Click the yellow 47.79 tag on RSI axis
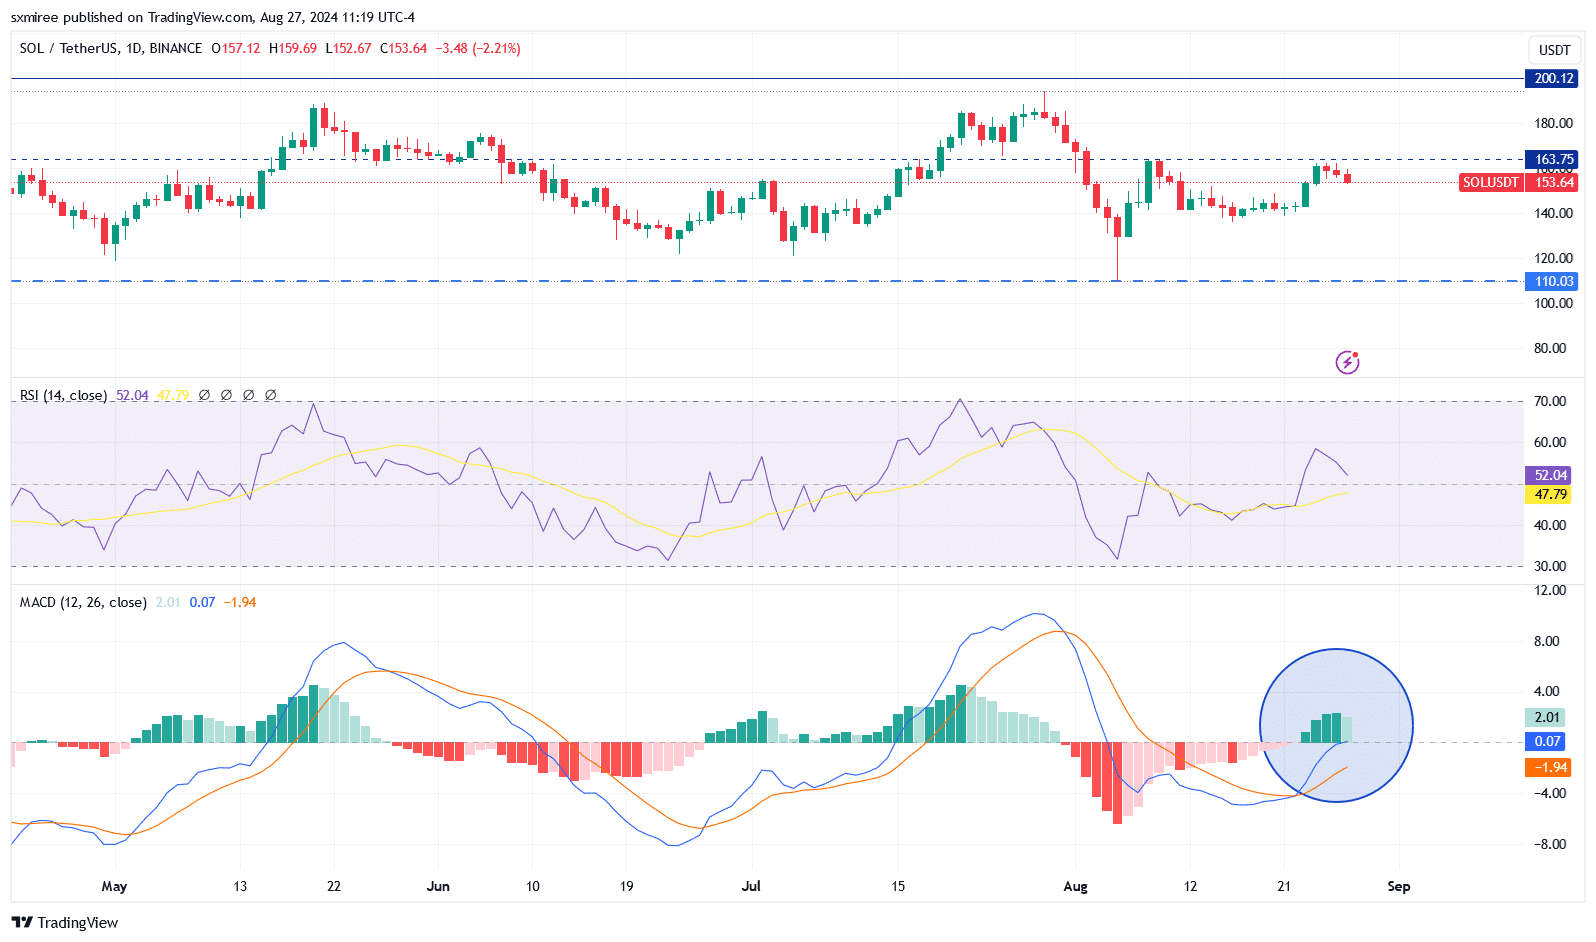Screen dimensions: 1596x942 1550,494
